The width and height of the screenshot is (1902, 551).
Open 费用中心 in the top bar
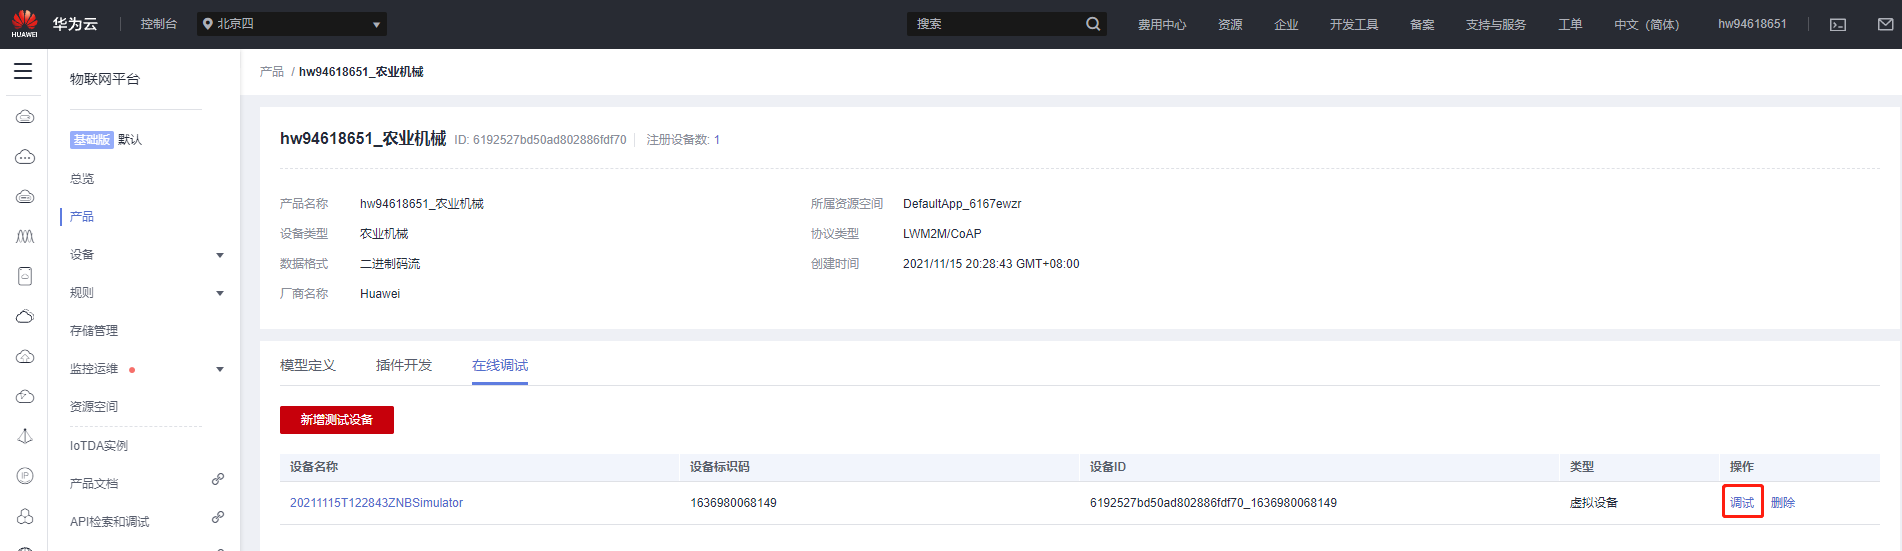pos(1162,24)
